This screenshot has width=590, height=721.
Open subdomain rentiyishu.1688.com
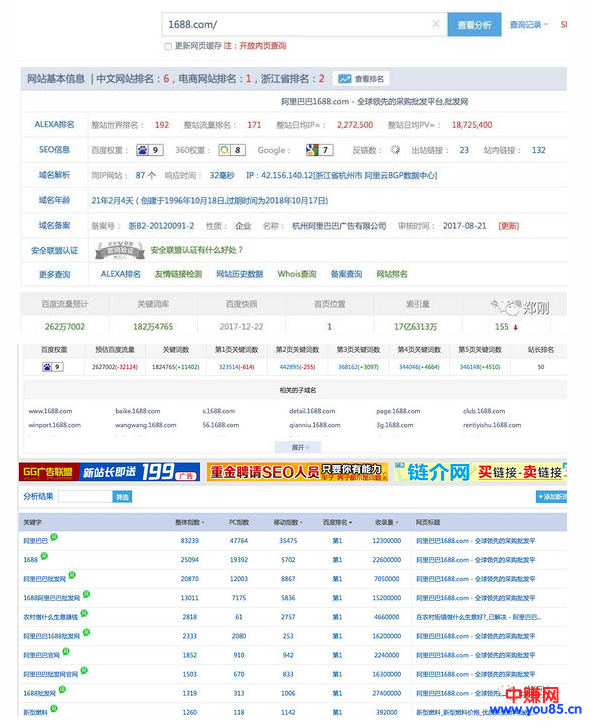492,425
